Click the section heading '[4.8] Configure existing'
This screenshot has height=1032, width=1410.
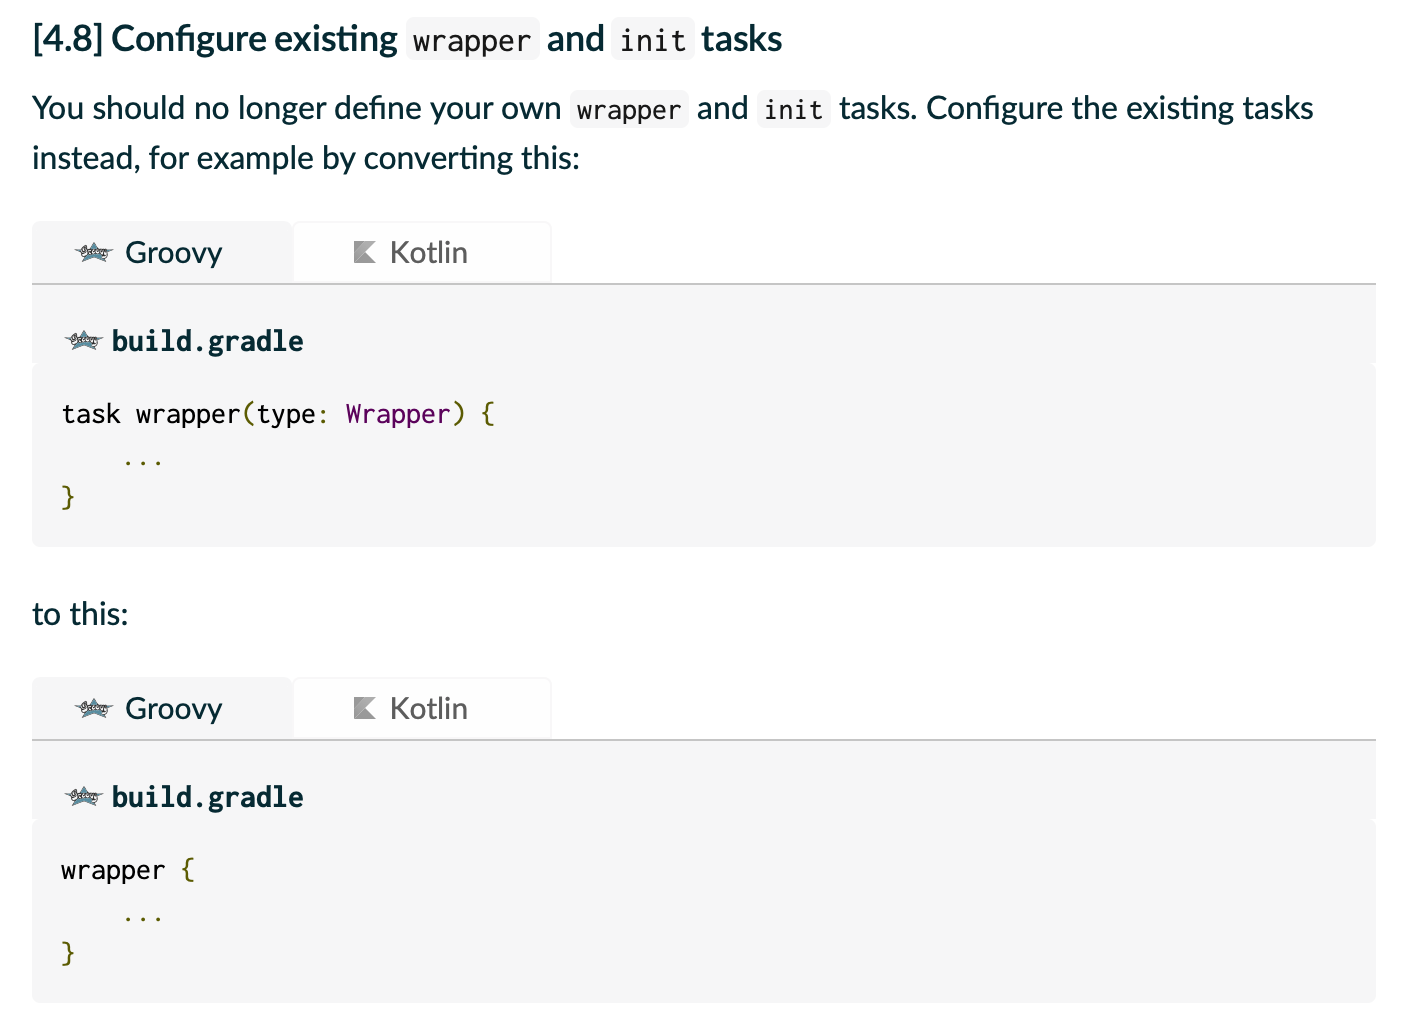215,39
